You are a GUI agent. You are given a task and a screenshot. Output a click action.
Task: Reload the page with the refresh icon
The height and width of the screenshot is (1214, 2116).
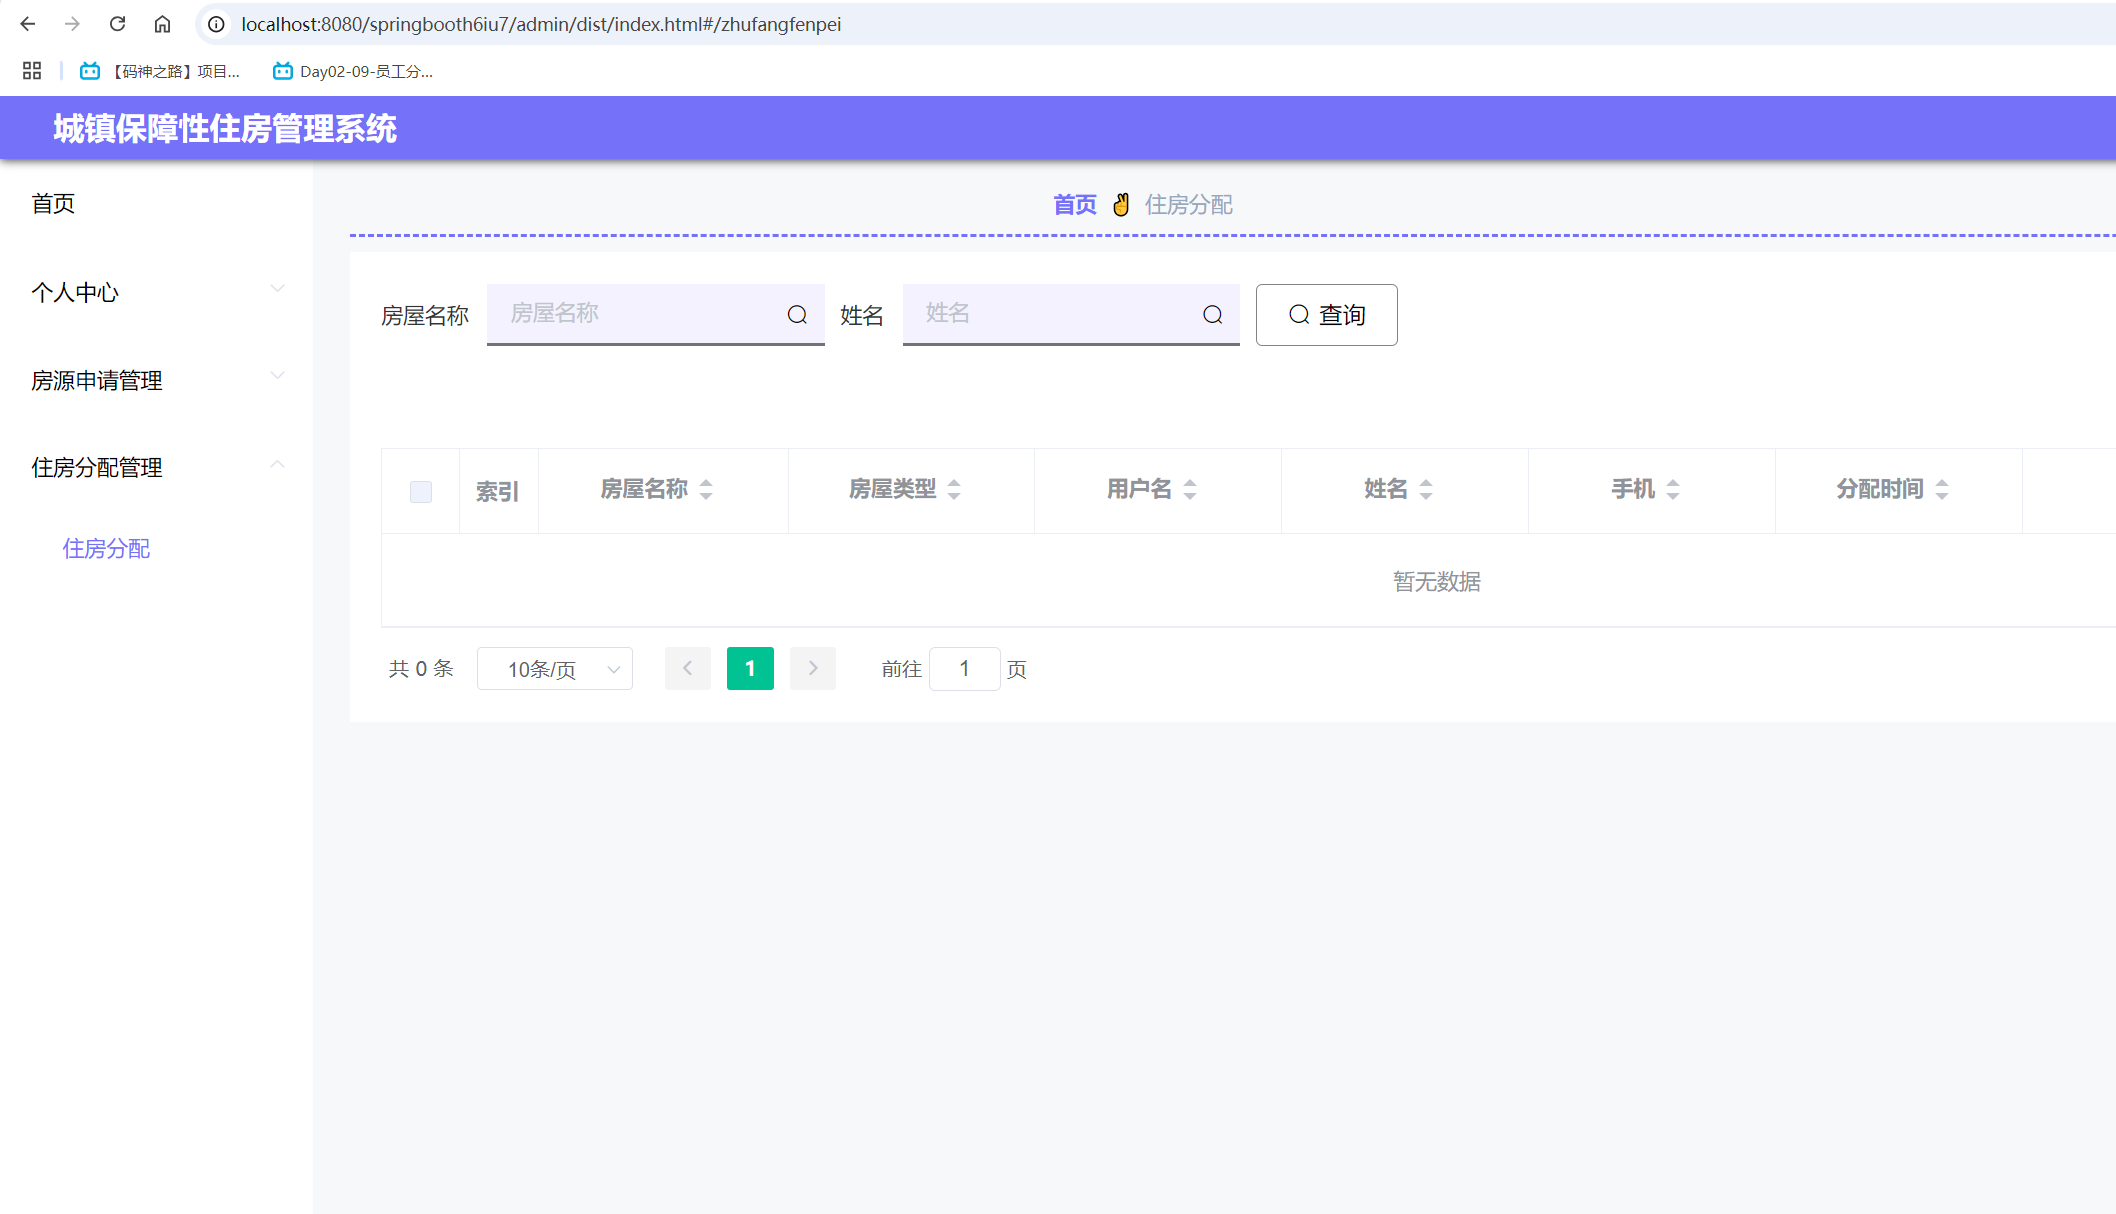(117, 24)
